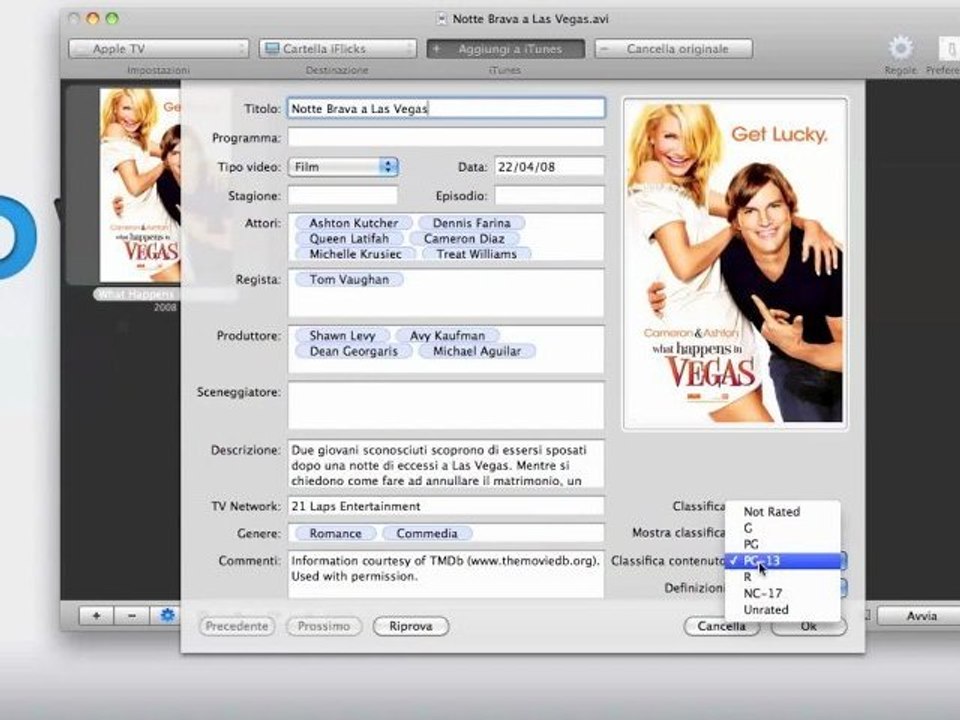Click the Ok button
The image size is (960, 720).
[809, 626]
